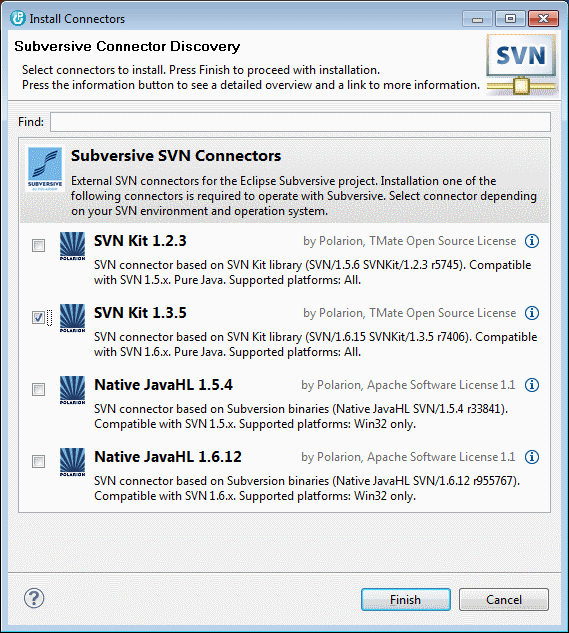569x633 pixels.
Task: Click JavaHL description mentioning r33841
Action: pos(301,416)
